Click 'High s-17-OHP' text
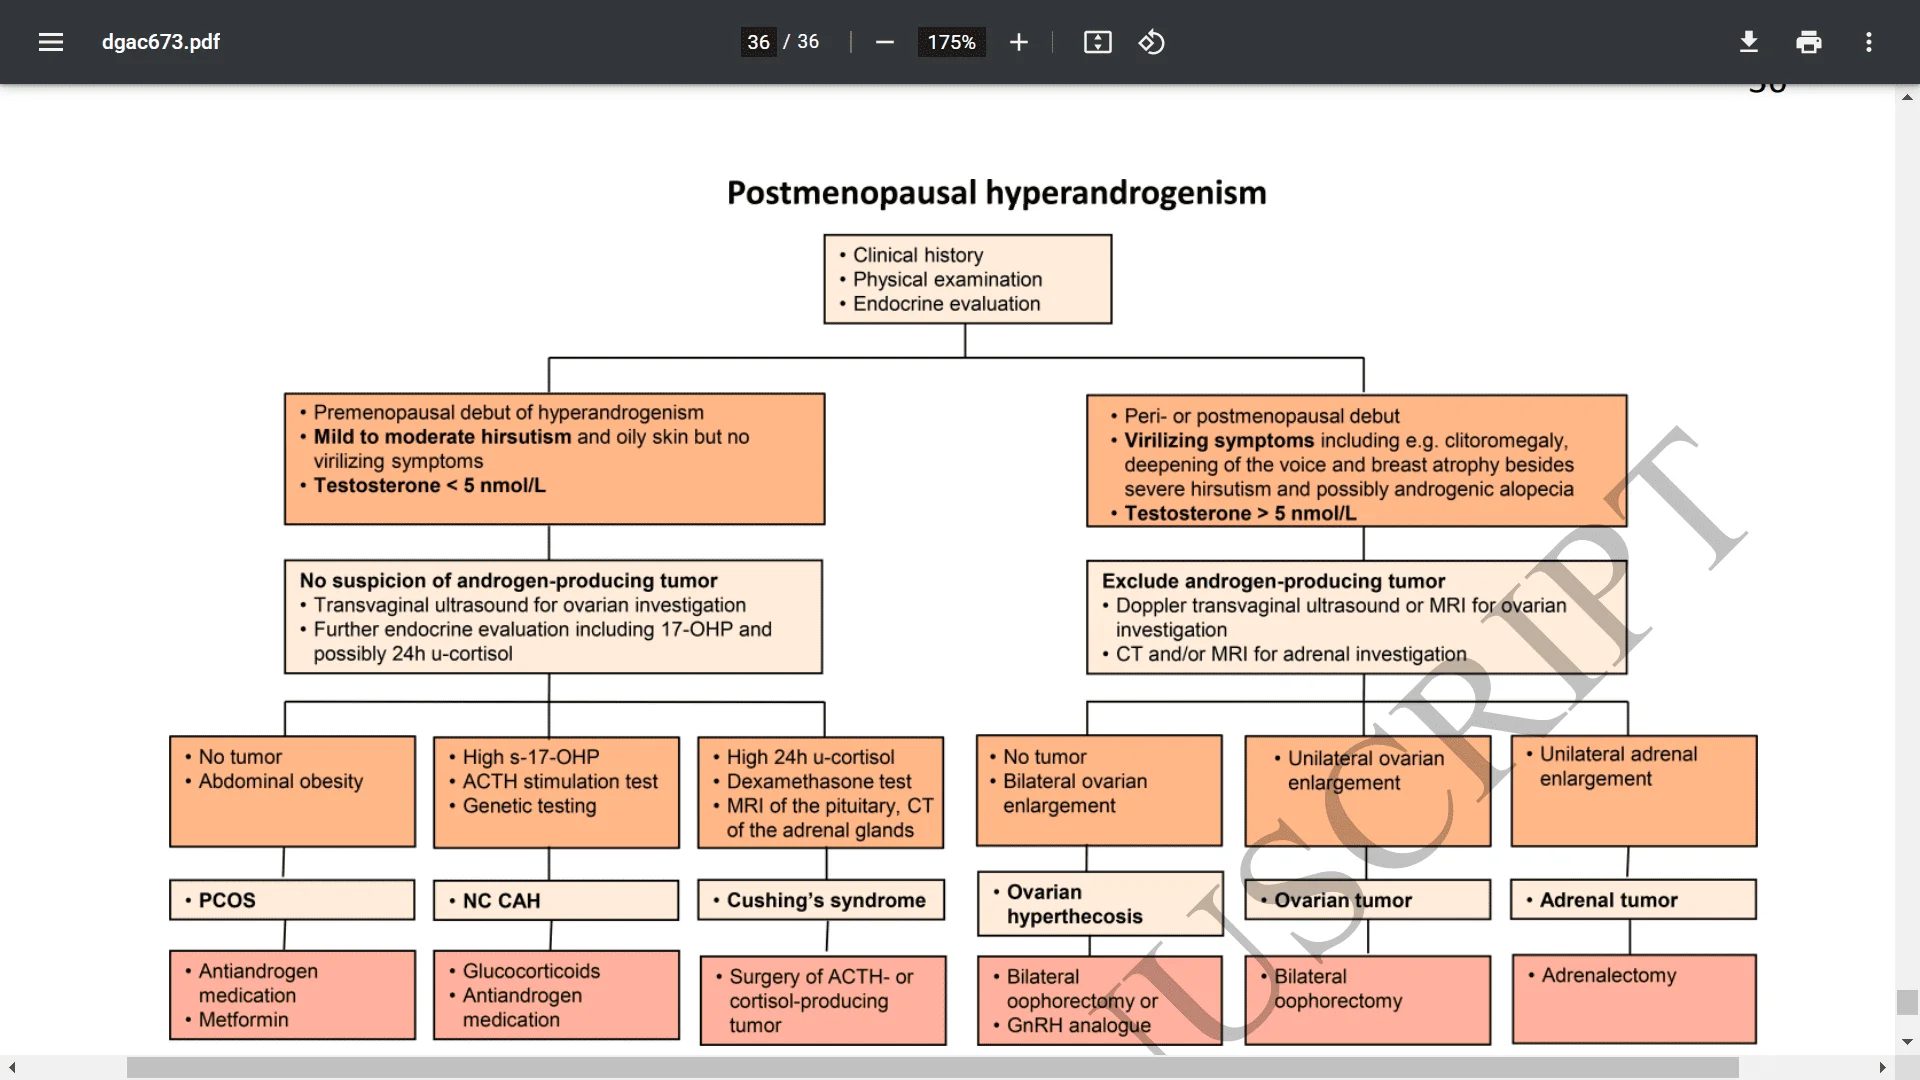1920x1080 pixels. pos(531,757)
